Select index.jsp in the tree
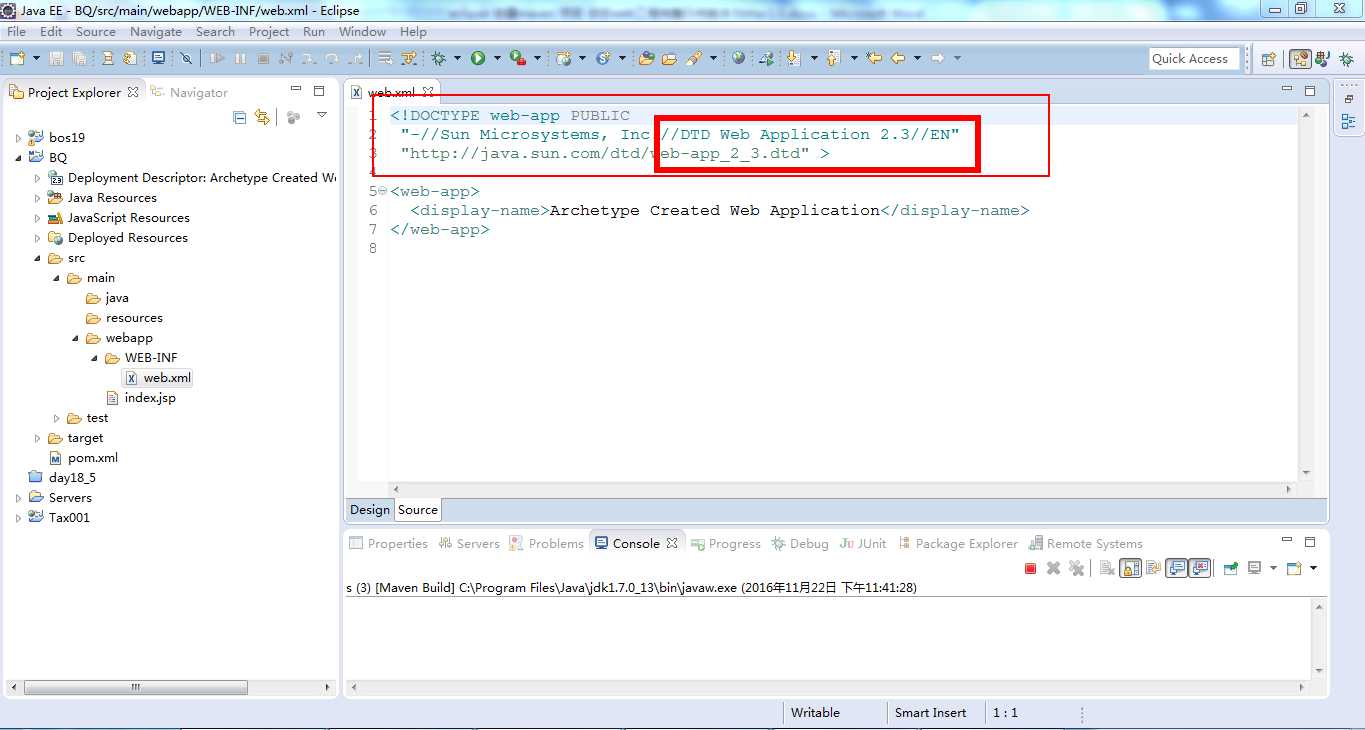Screen dimensions: 1365x730 pos(140,398)
